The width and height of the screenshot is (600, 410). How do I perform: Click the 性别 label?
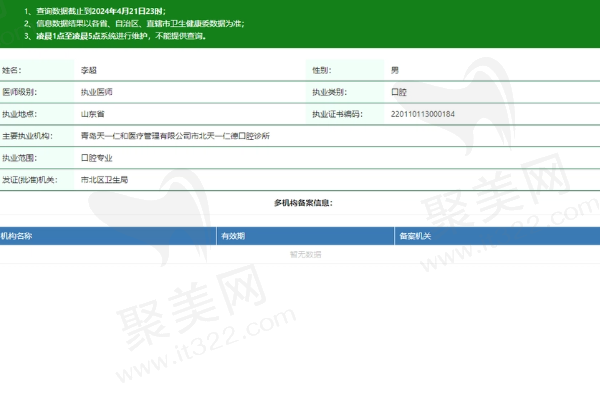pos(321,70)
